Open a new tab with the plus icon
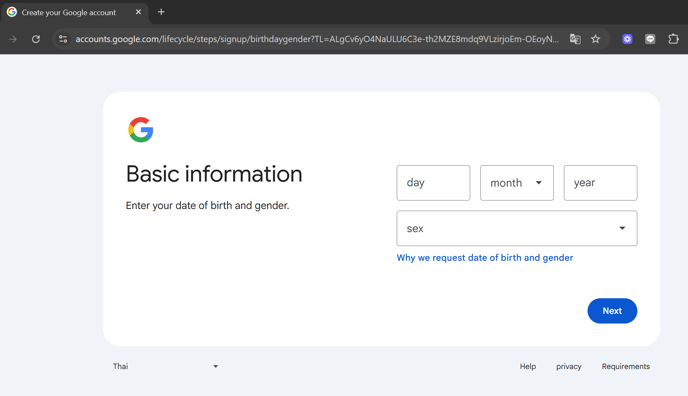This screenshot has width=688, height=396. tap(161, 12)
